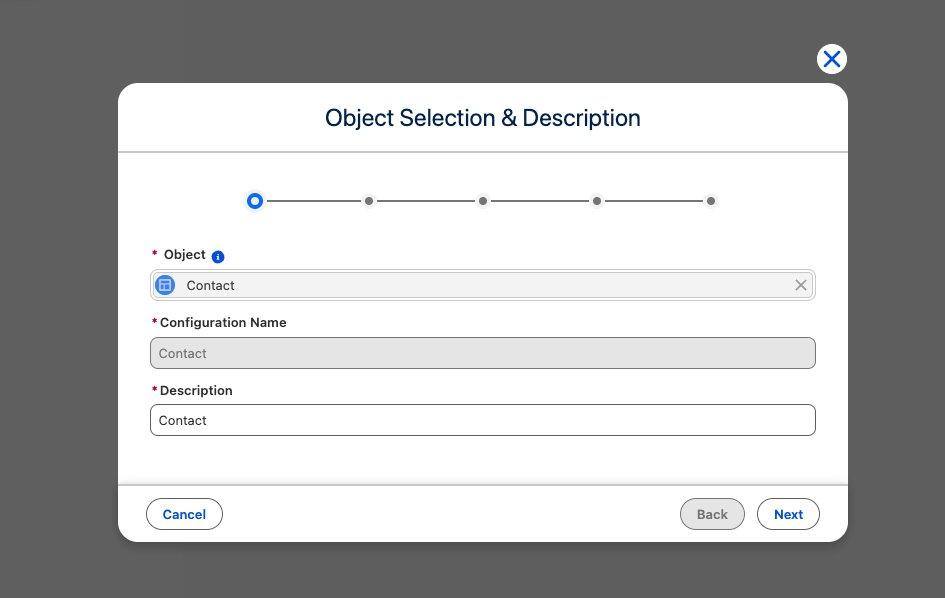Cancel the configuration wizard
Image resolution: width=945 pixels, height=598 pixels.
184,514
